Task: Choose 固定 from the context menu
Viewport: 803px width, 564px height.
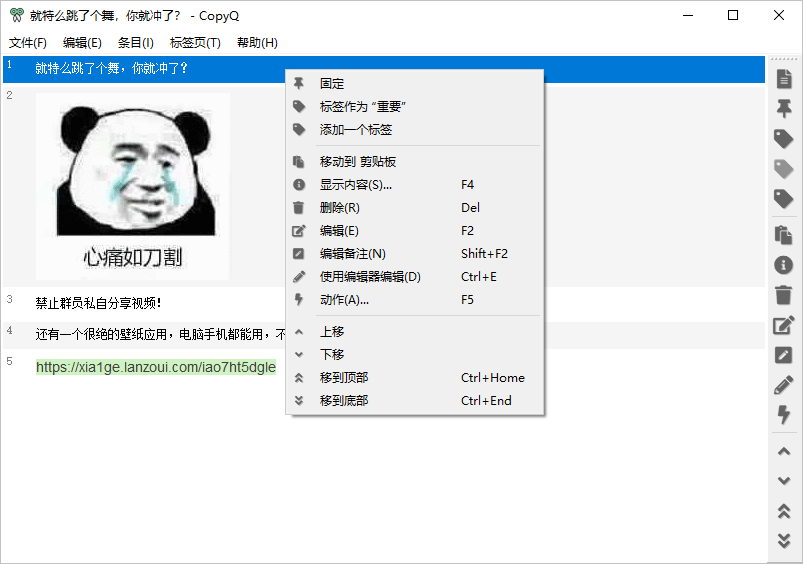Action: 415,83
